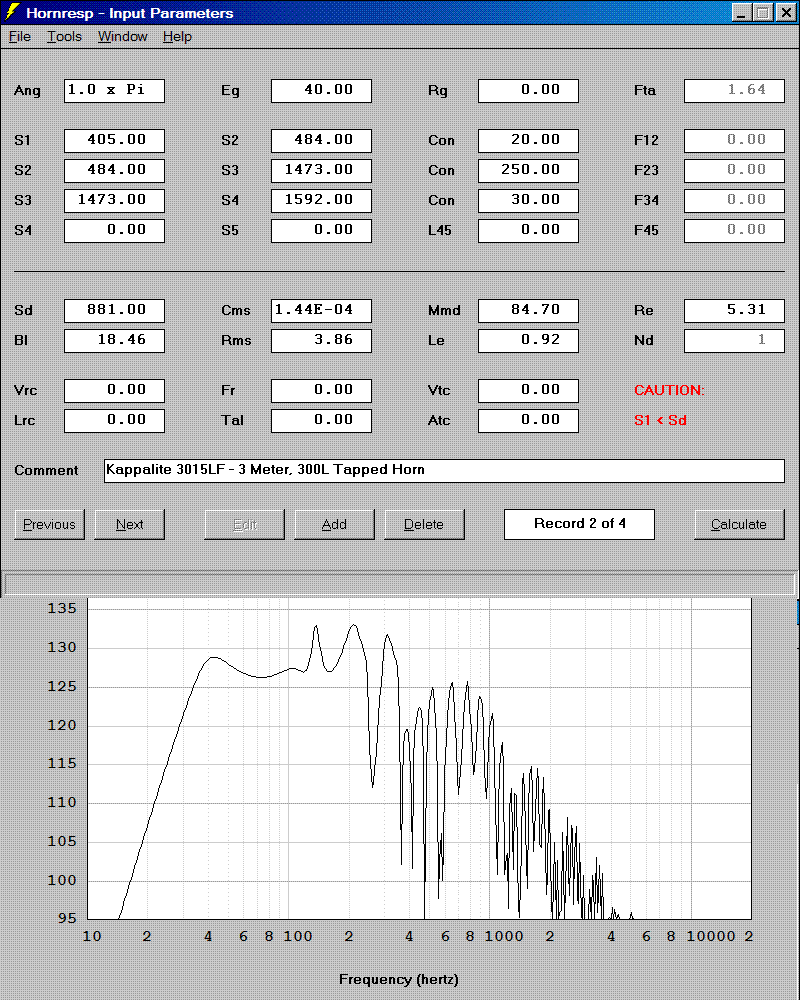Click the Vrc input field
The height and width of the screenshot is (1000, 800).
pos(114,390)
